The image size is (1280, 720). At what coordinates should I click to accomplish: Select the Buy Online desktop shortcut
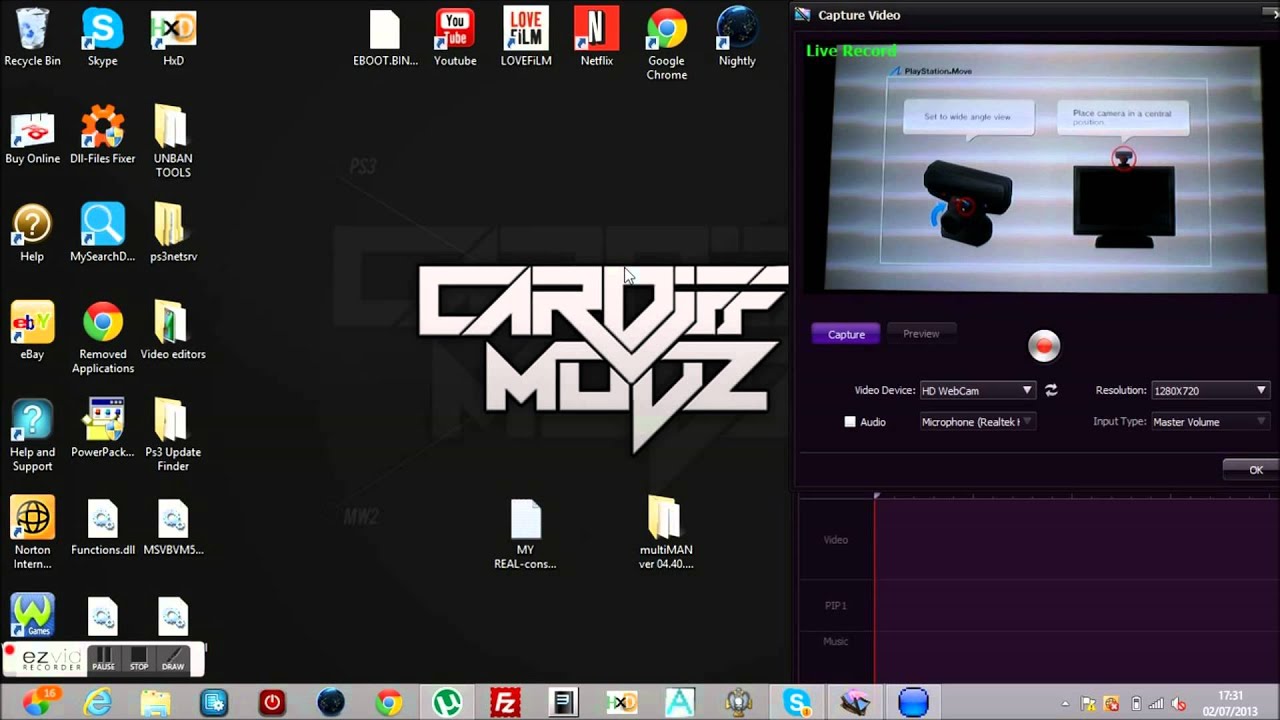coord(32,136)
